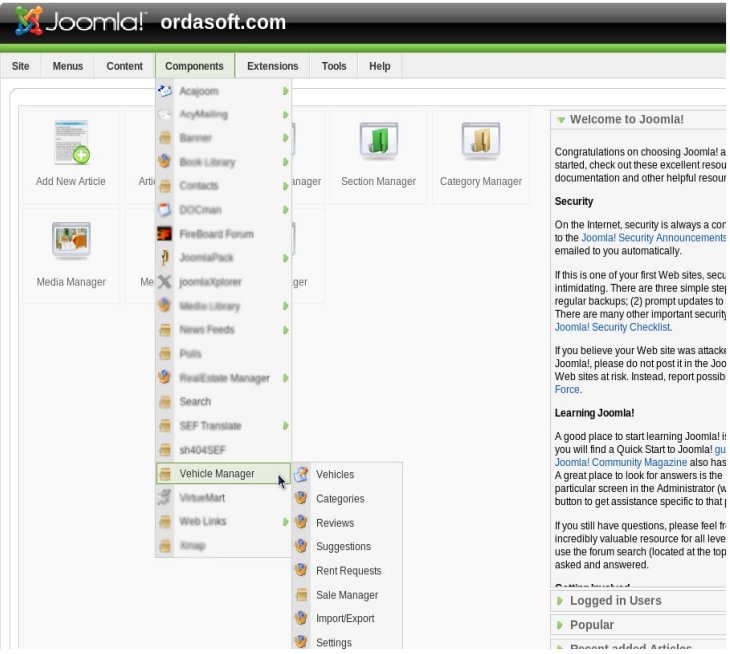
Task: Click the joomlaXplorer tools icon
Action: tap(164, 282)
